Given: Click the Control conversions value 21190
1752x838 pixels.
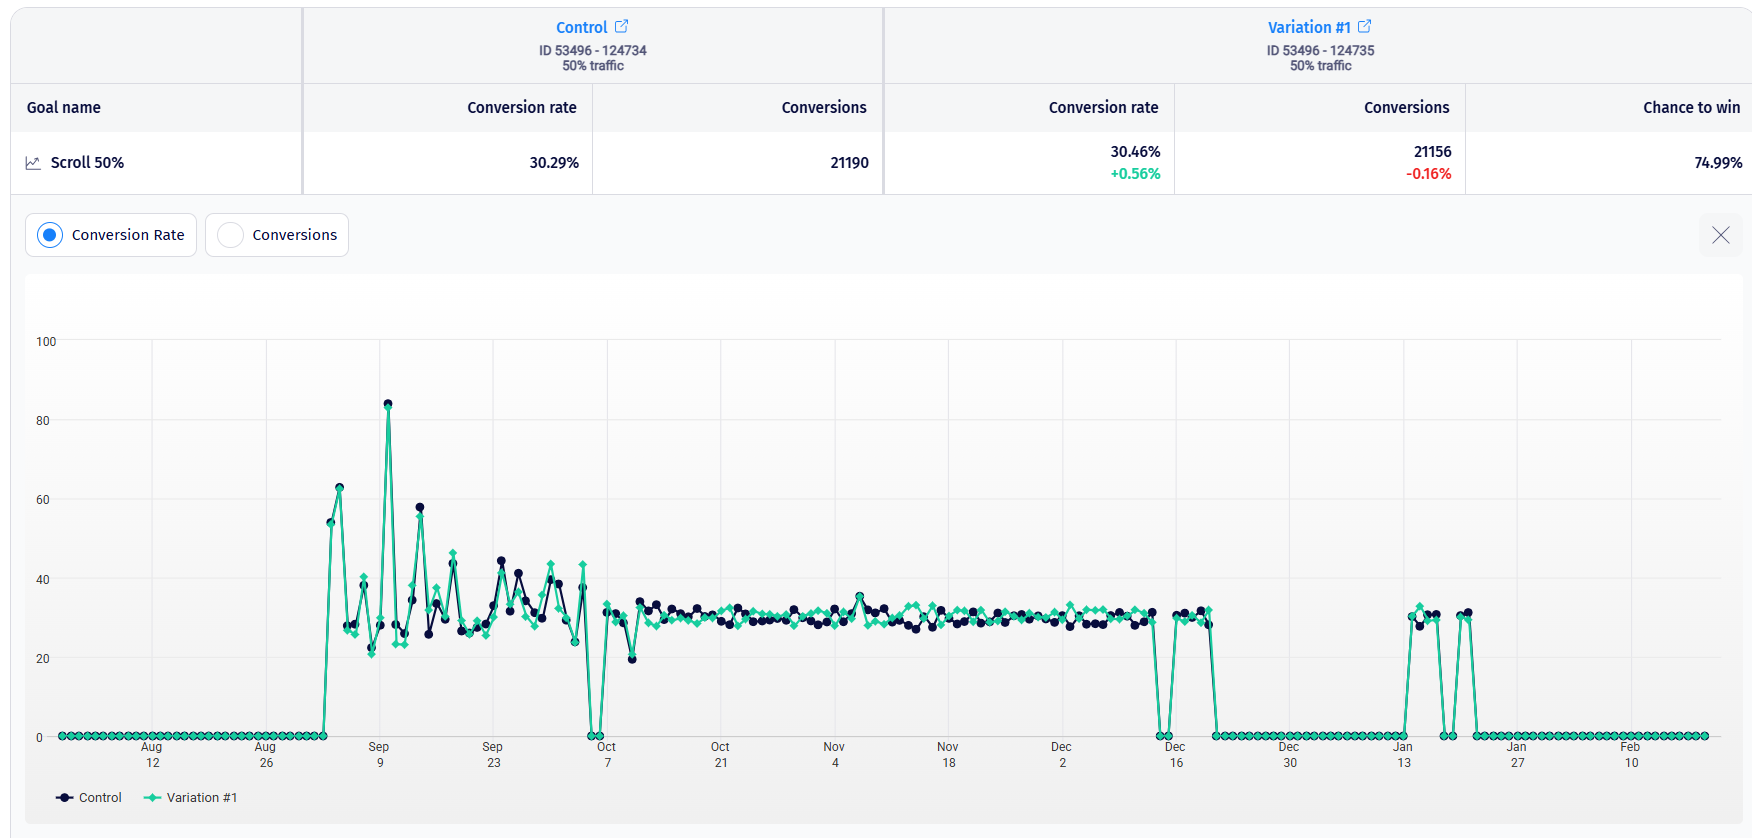Looking at the screenshot, I should click(x=849, y=162).
